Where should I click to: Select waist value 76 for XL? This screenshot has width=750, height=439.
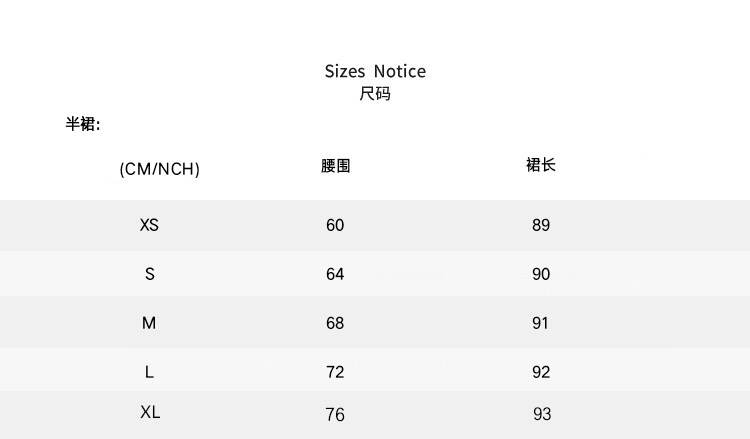335,414
